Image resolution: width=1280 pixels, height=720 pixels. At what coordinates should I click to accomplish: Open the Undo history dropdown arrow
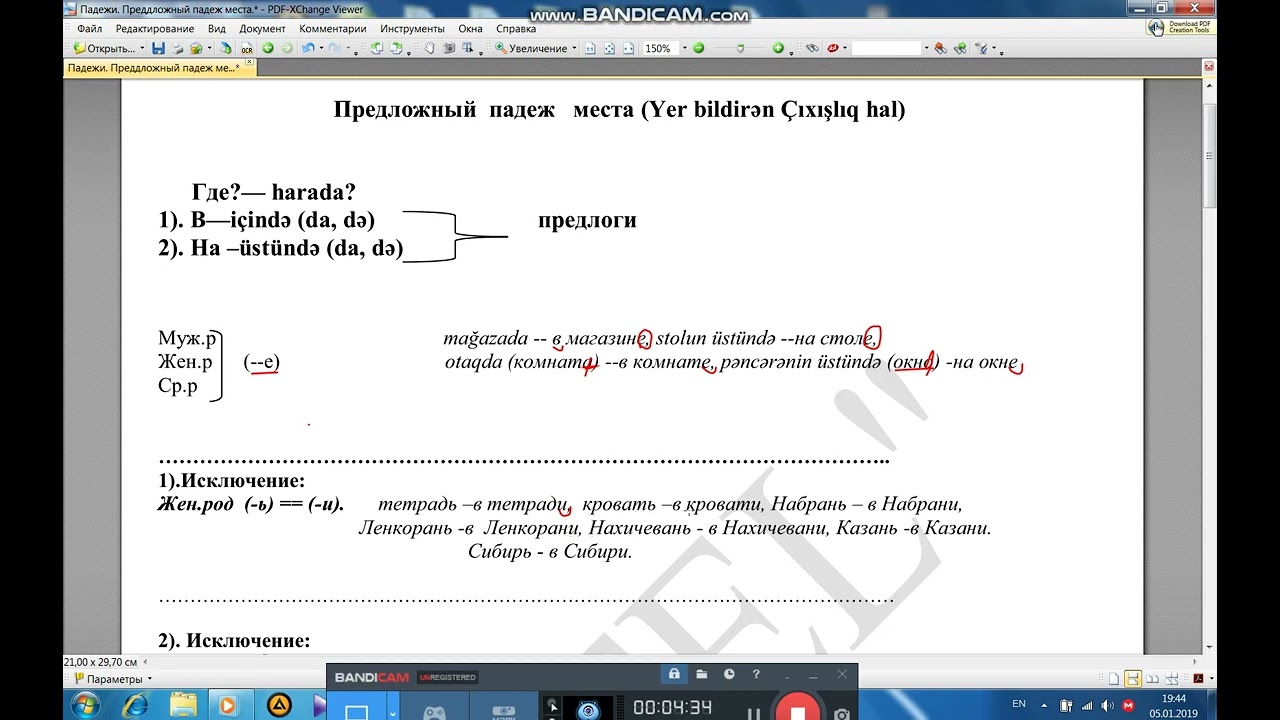[x=321, y=48]
